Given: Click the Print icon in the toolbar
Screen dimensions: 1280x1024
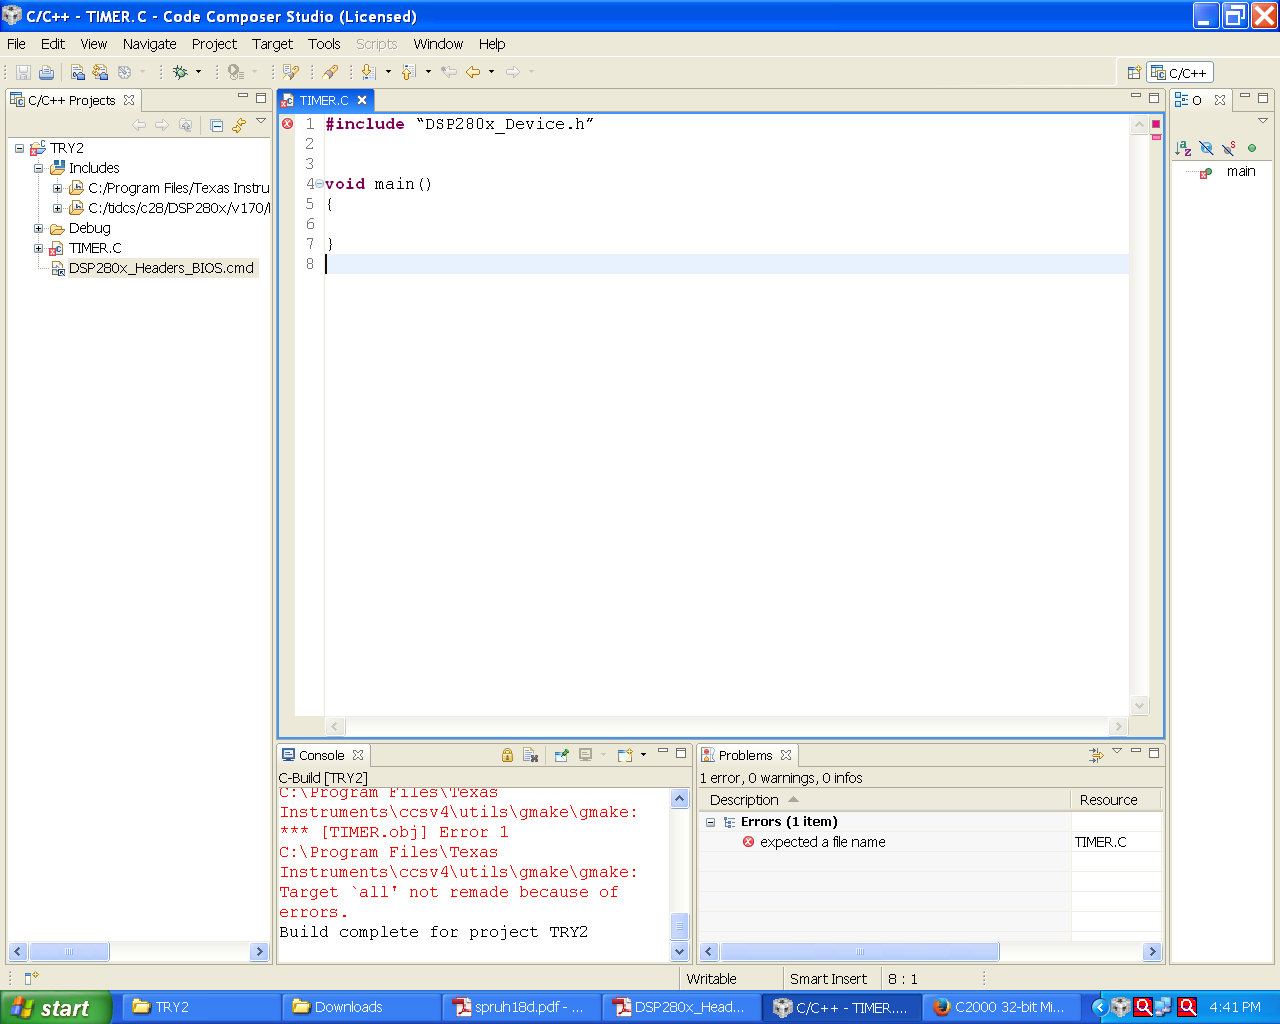Looking at the screenshot, I should (x=46, y=72).
